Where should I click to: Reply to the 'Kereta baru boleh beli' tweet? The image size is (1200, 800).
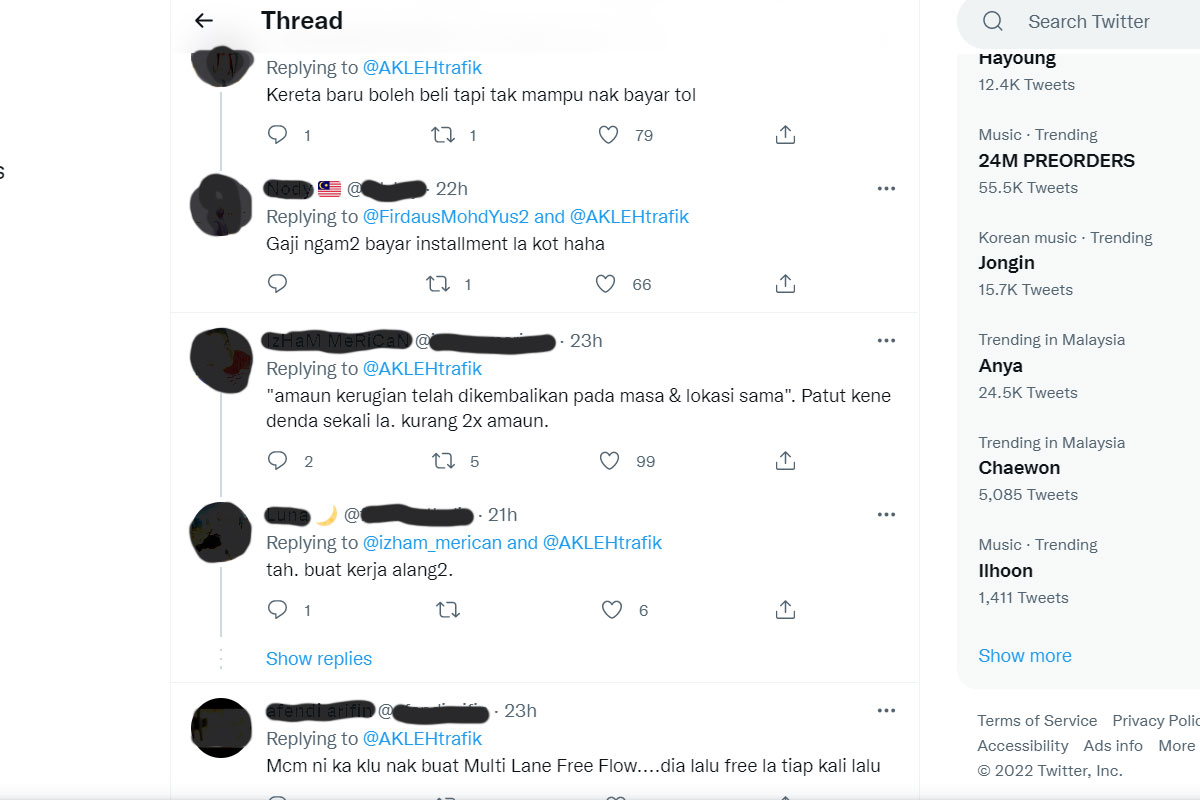coord(278,135)
